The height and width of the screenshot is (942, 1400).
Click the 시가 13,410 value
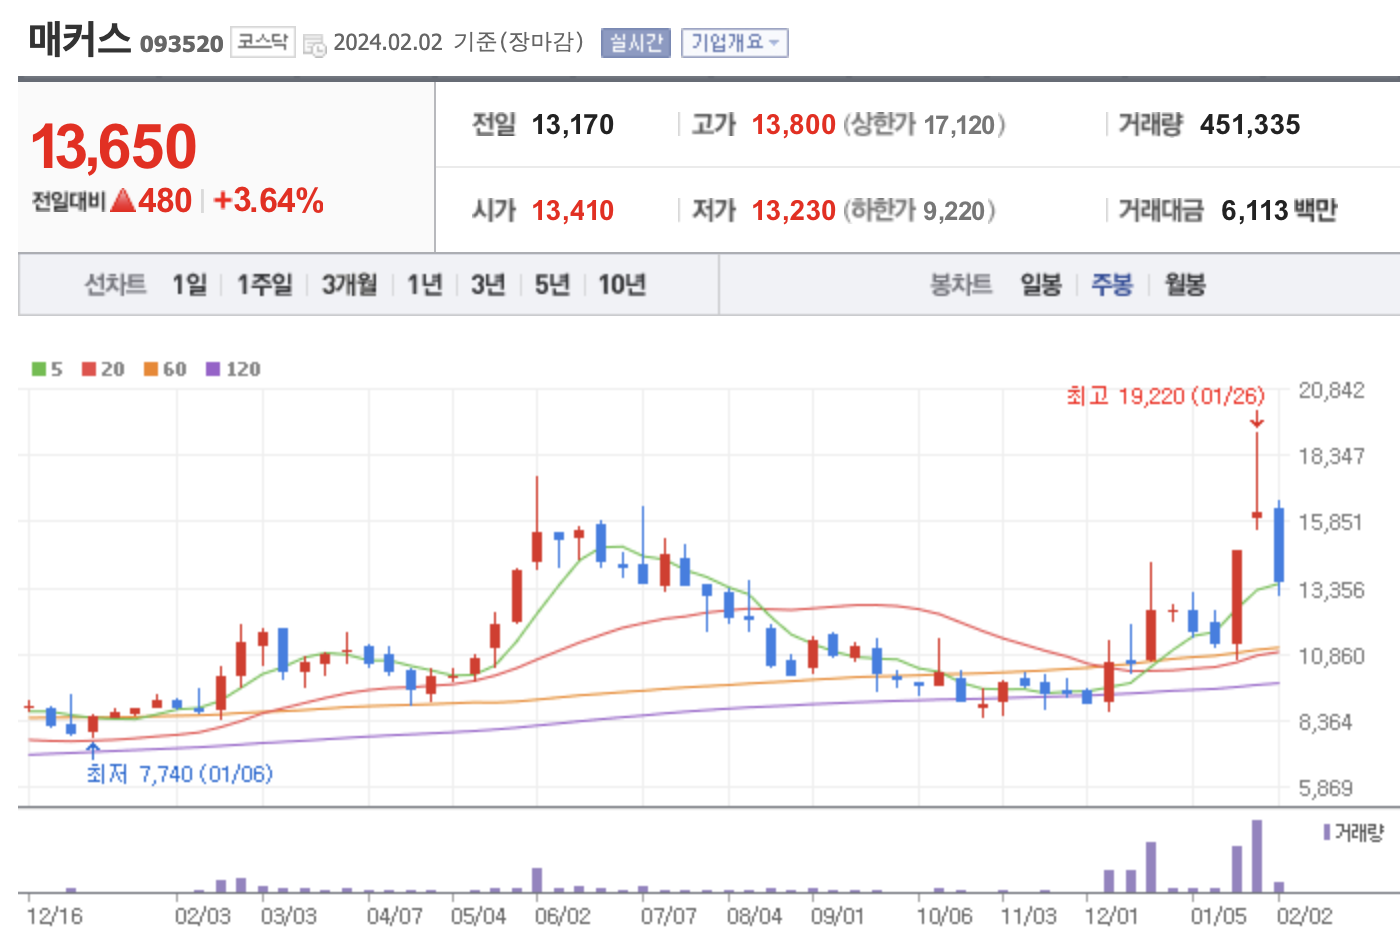pyautogui.click(x=573, y=211)
